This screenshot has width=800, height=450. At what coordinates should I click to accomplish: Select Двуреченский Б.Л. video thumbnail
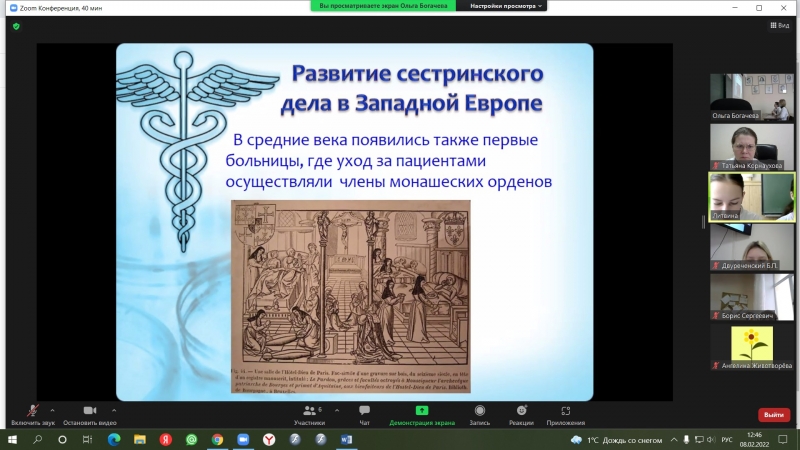pyautogui.click(x=752, y=247)
